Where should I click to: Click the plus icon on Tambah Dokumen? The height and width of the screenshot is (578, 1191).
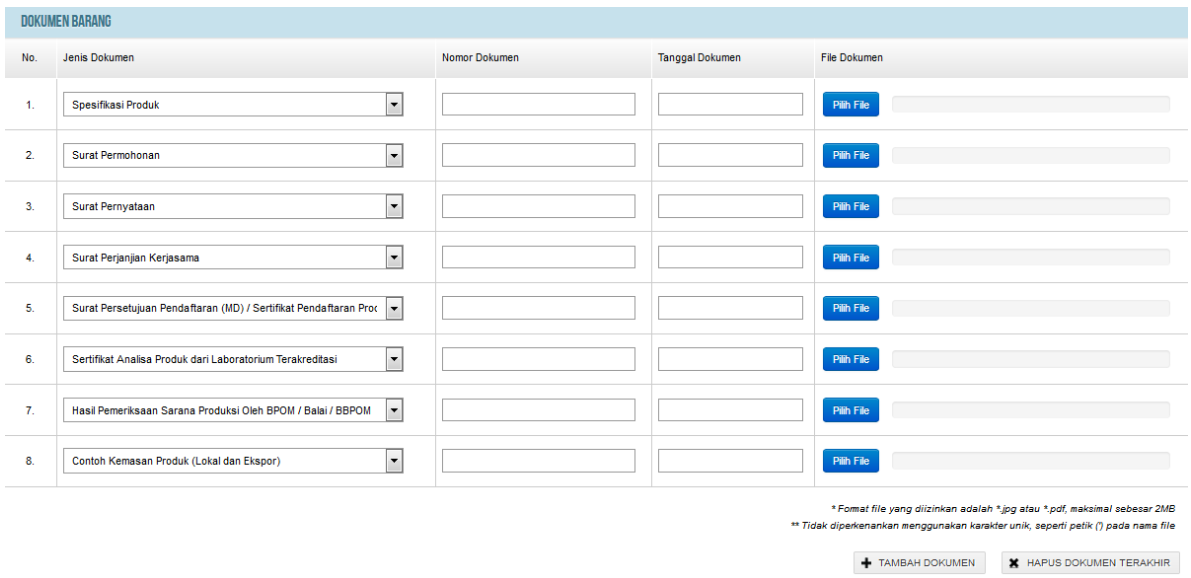(x=867, y=563)
